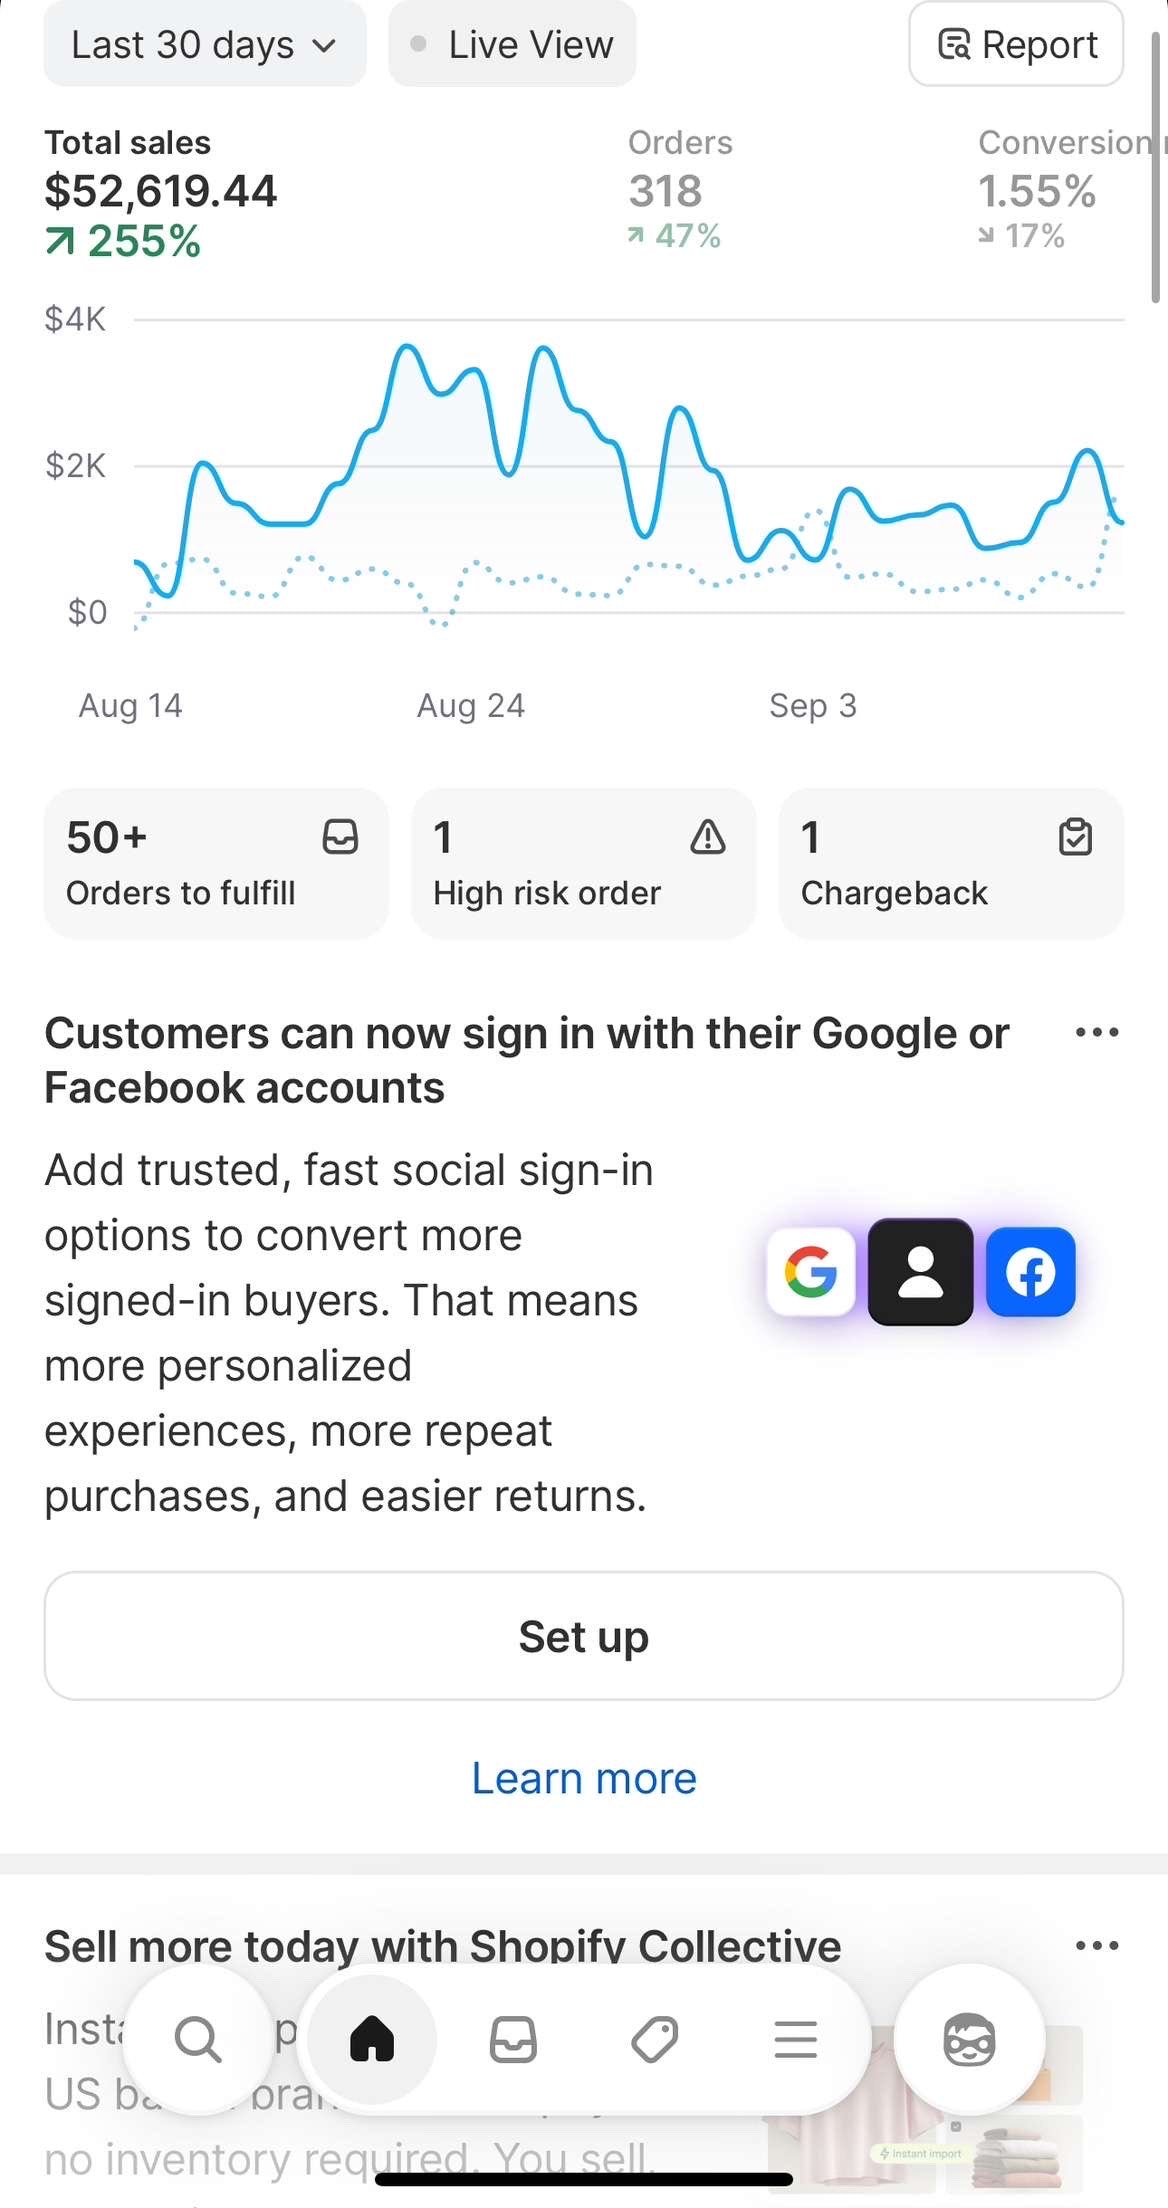Expand the Last 30 days date dropdown
1168x2208 pixels.
coord(204,45)
